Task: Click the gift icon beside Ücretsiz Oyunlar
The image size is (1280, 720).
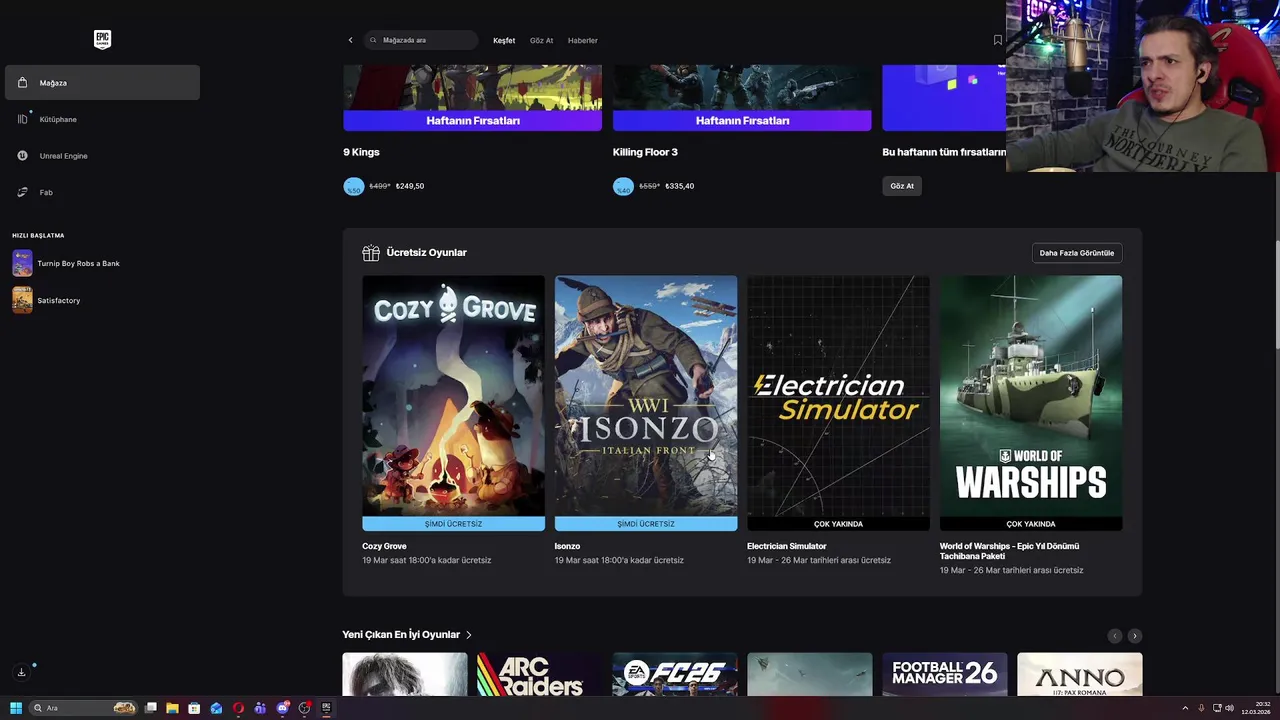Action: 371,253
